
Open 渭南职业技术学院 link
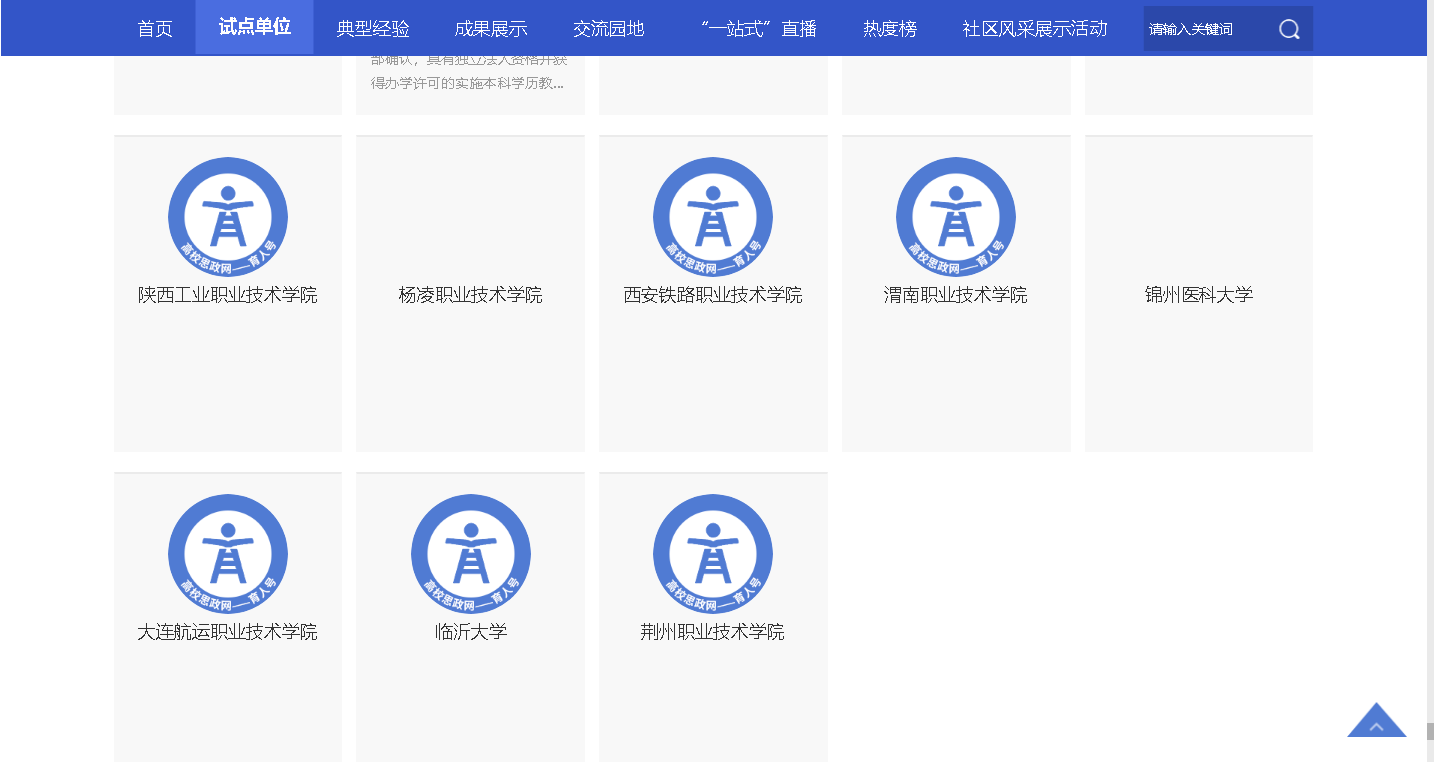pos(956,295)
